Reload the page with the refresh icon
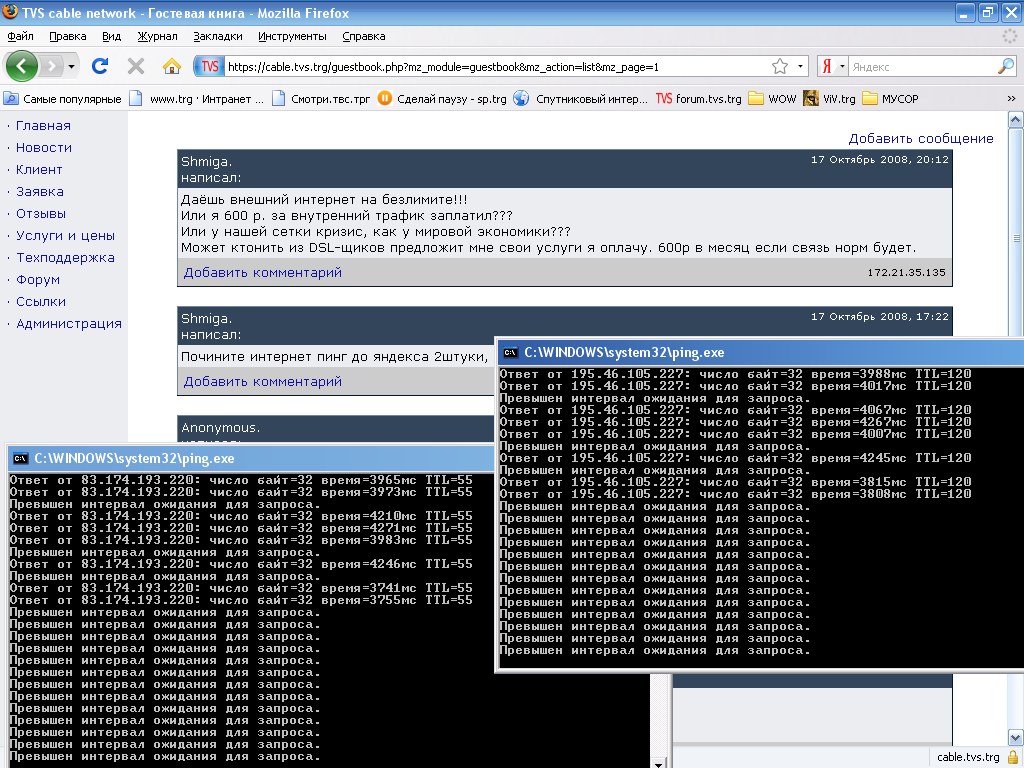The image size is (1024, 768). click(99, 66)
